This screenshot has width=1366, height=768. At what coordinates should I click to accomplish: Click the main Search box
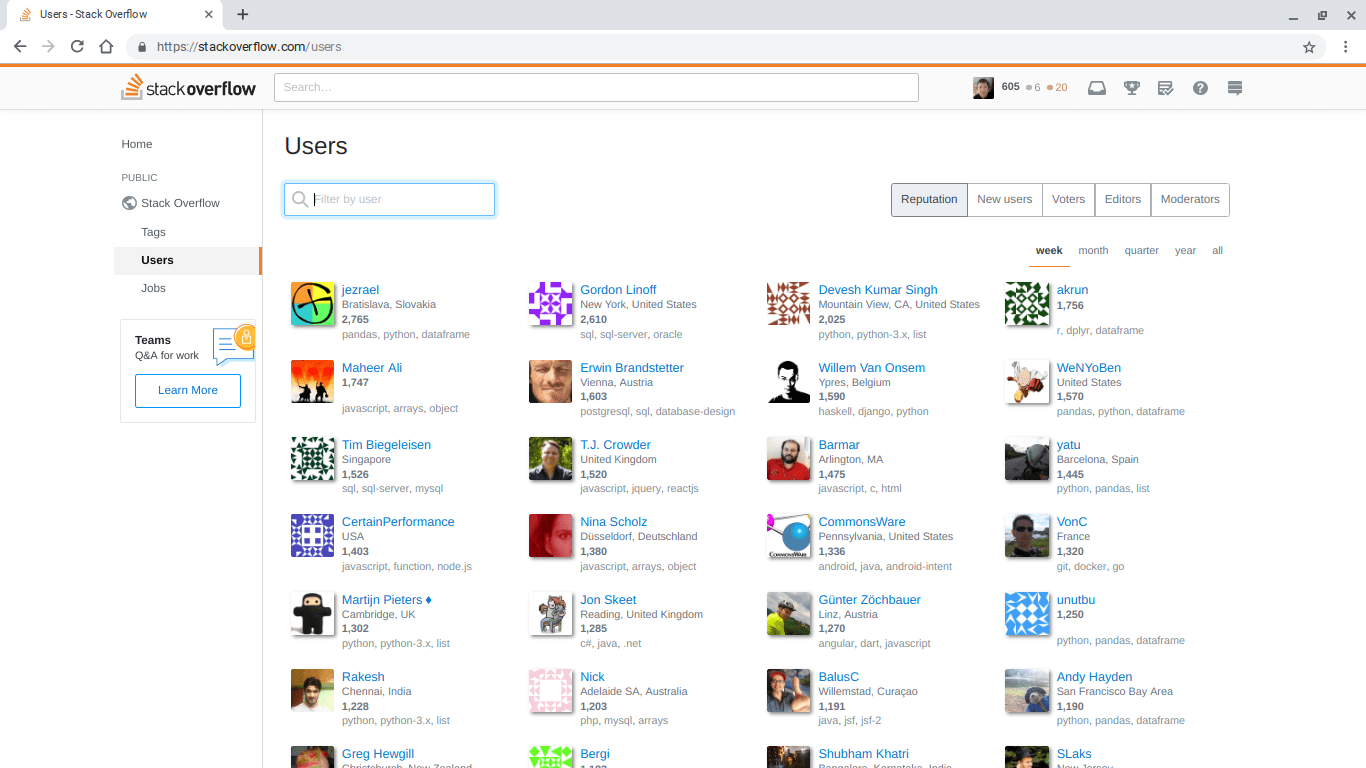(x=596, y=87)
